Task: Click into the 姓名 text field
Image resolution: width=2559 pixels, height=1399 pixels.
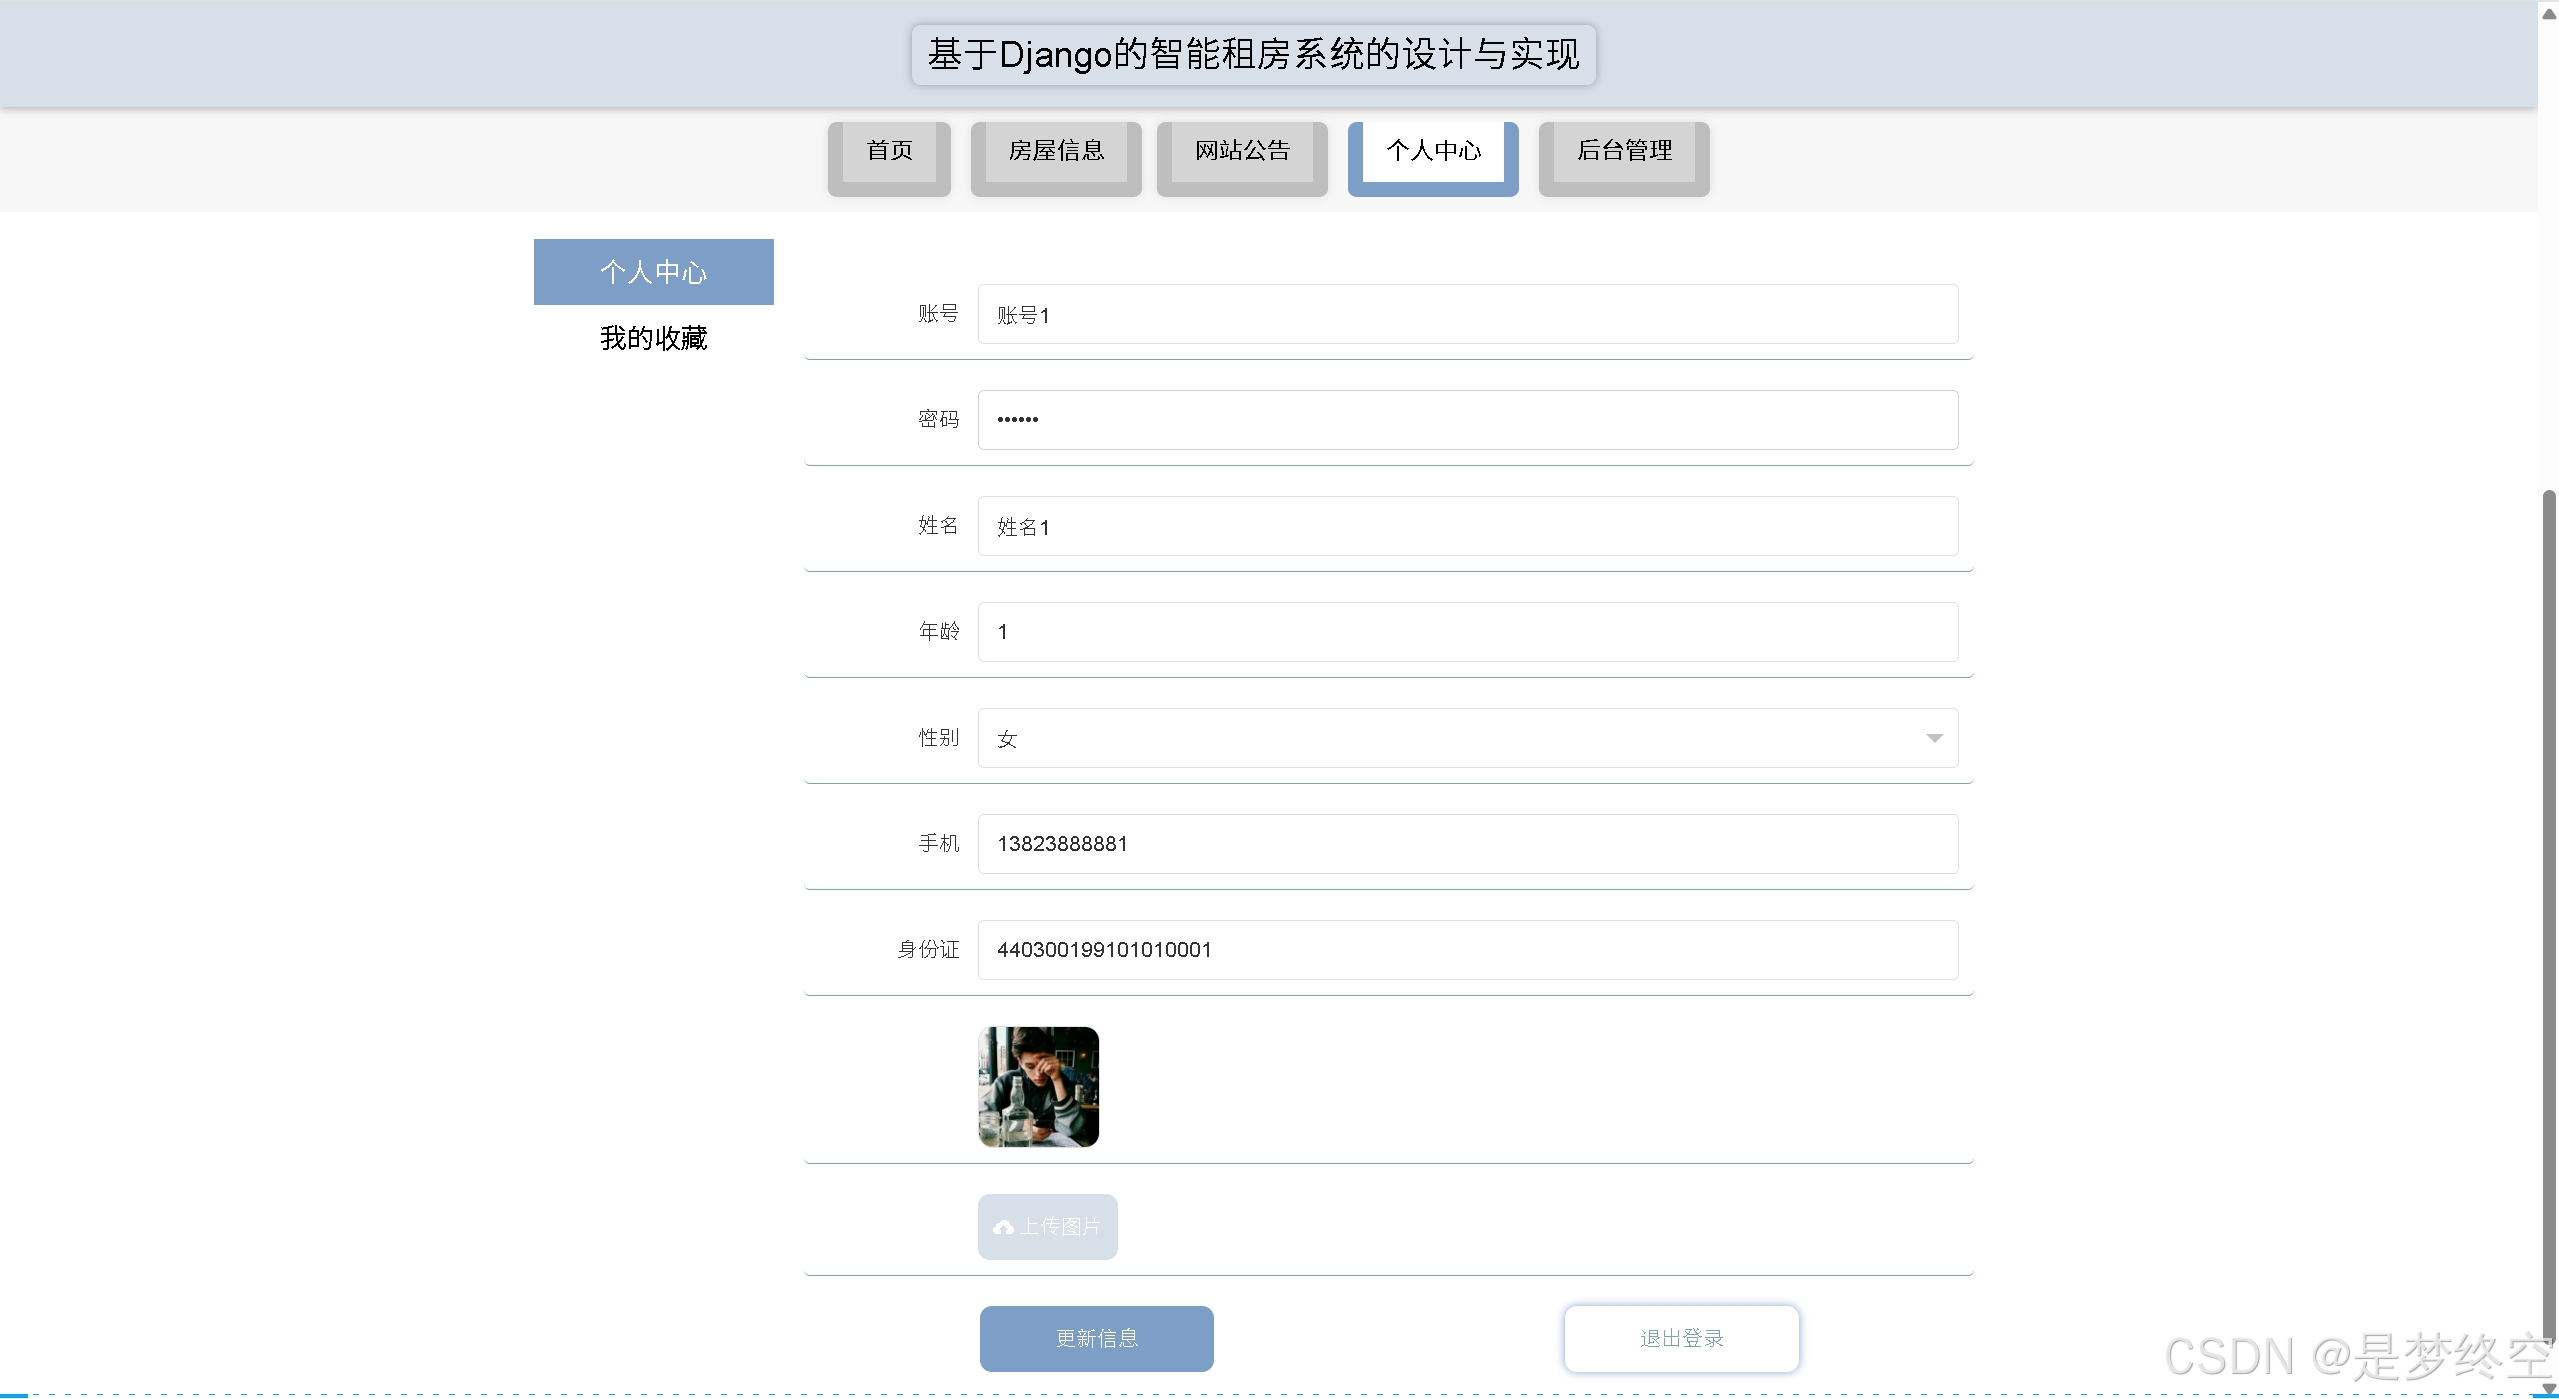Action: click(1467, 526)
